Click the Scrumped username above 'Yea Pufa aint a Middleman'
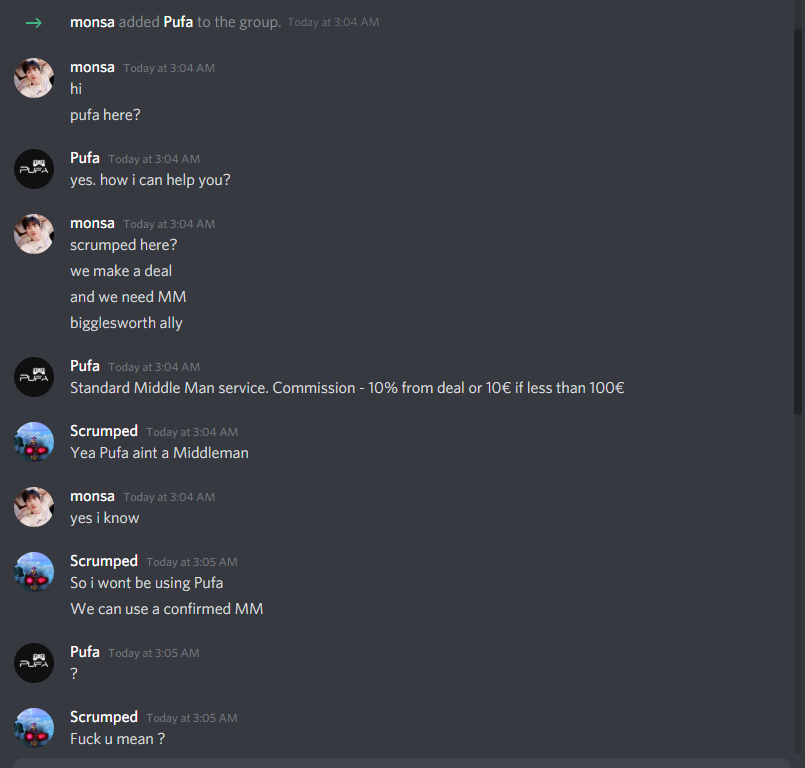Viewport: 805px width, 768px height. [x=104, y=431]
